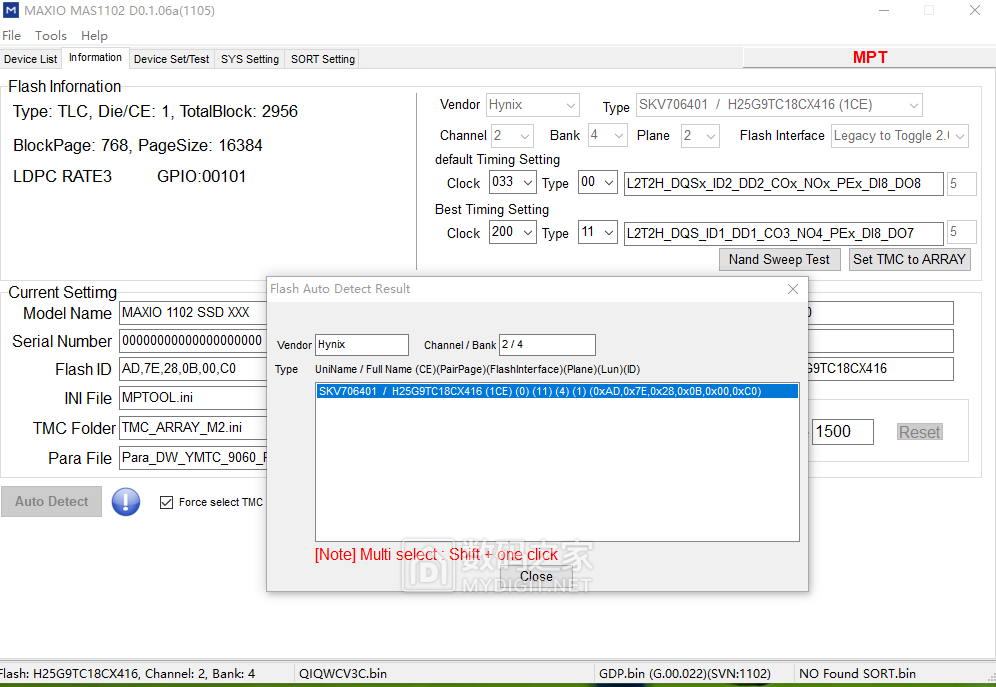The height and width of the screenshot is (687, 996).
Task: Click dialog Channel / Bank 2 / 4 field
Action: 547,345
